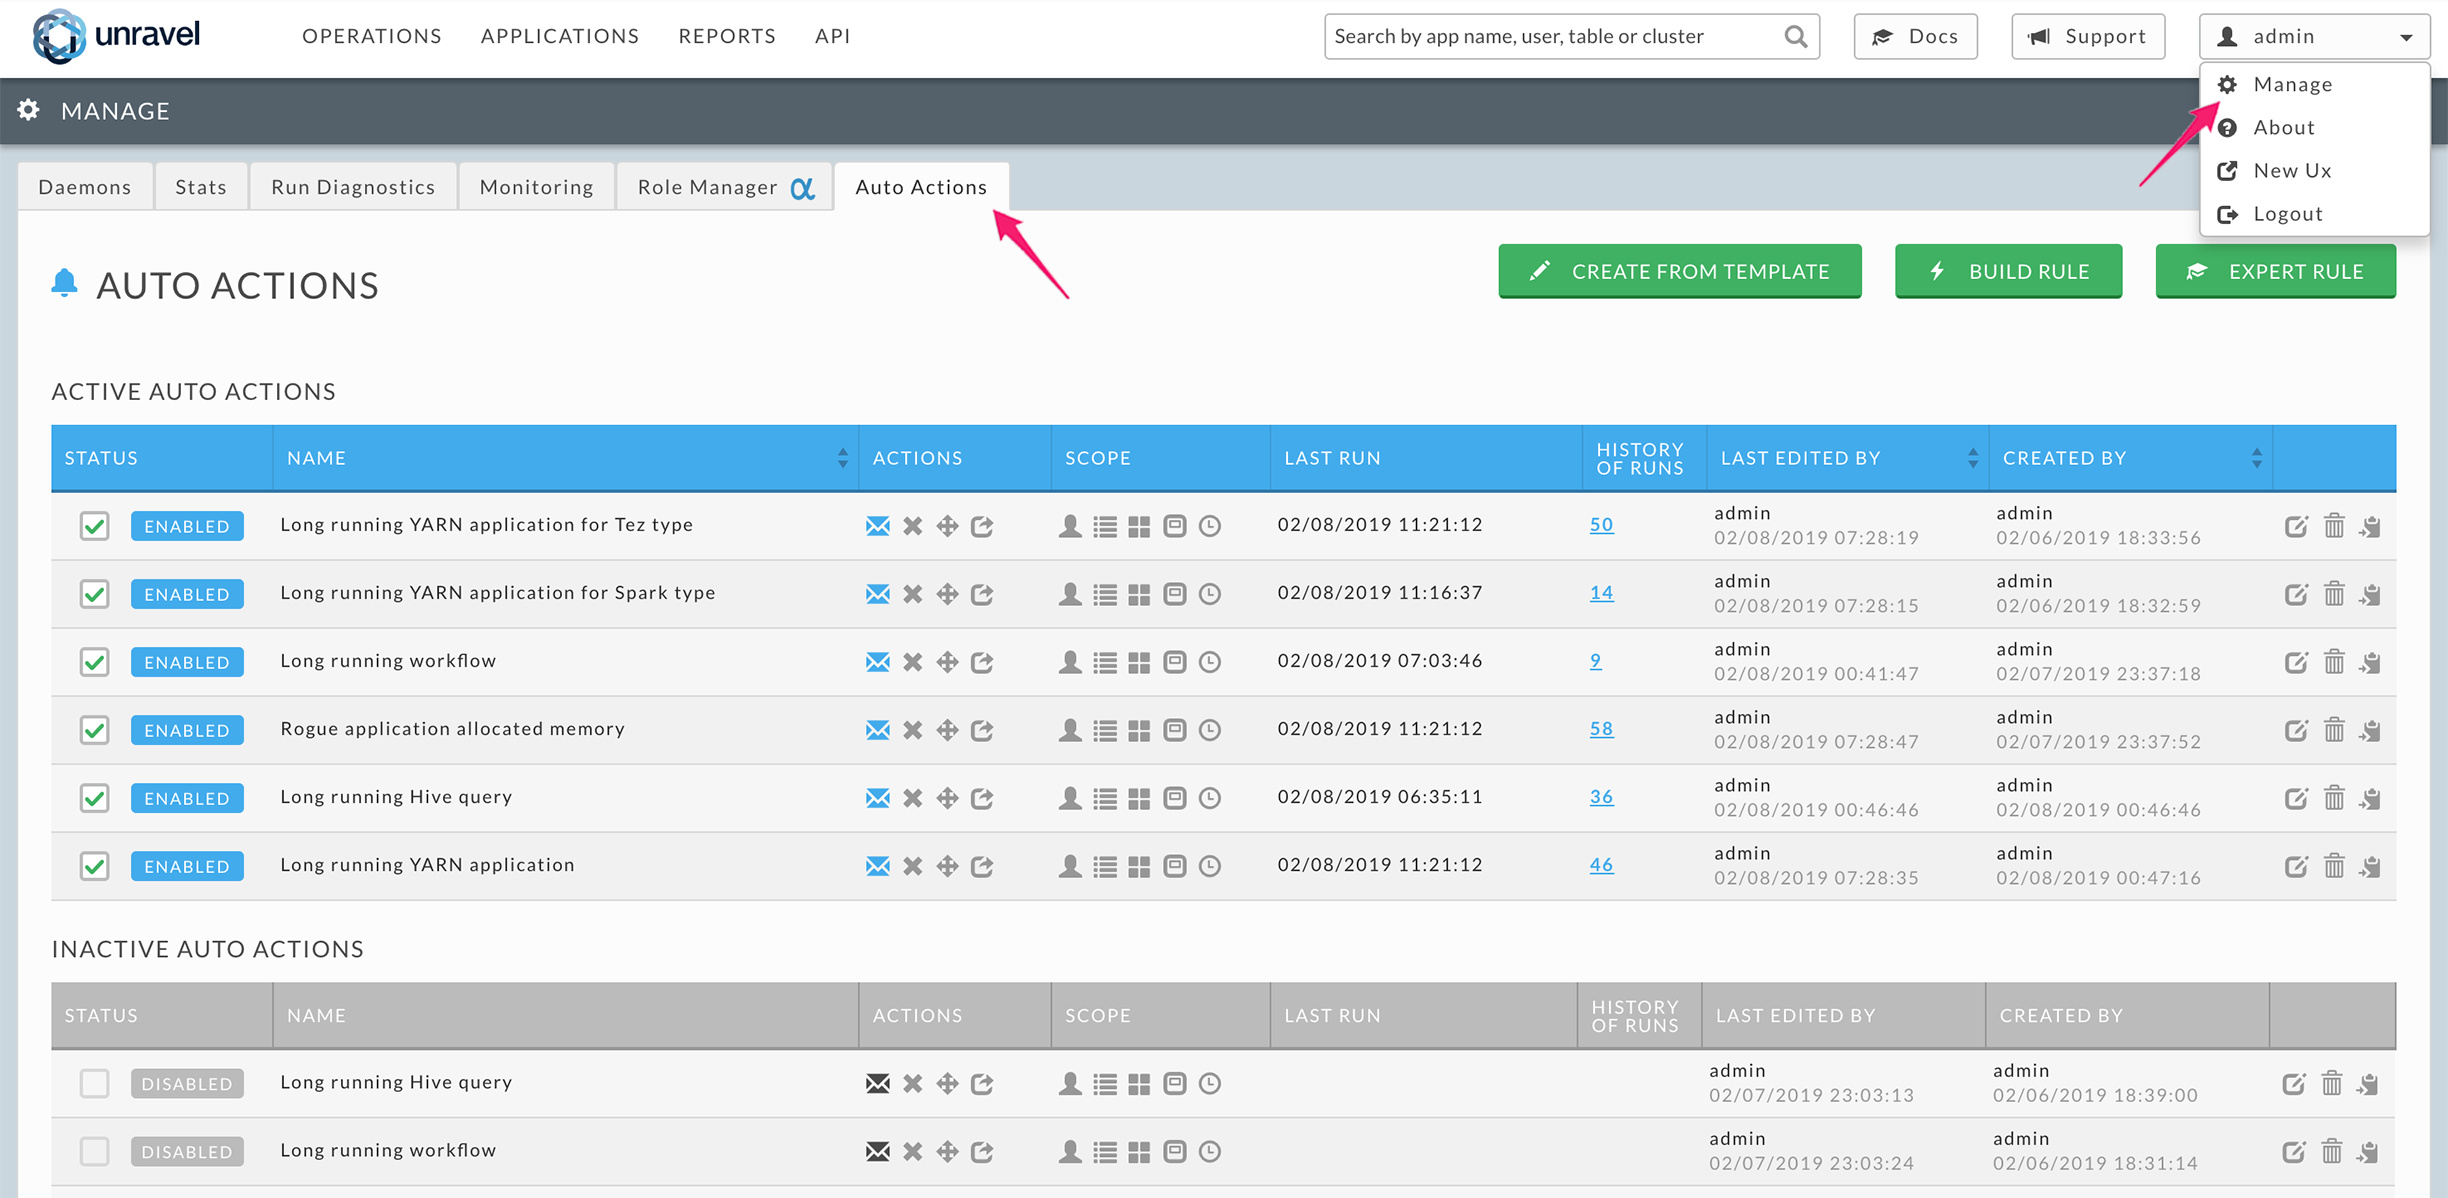Uncheck Rogue application allocated memory checkbox
This screenshot has height=1198, width=2448.
[94, 730]
